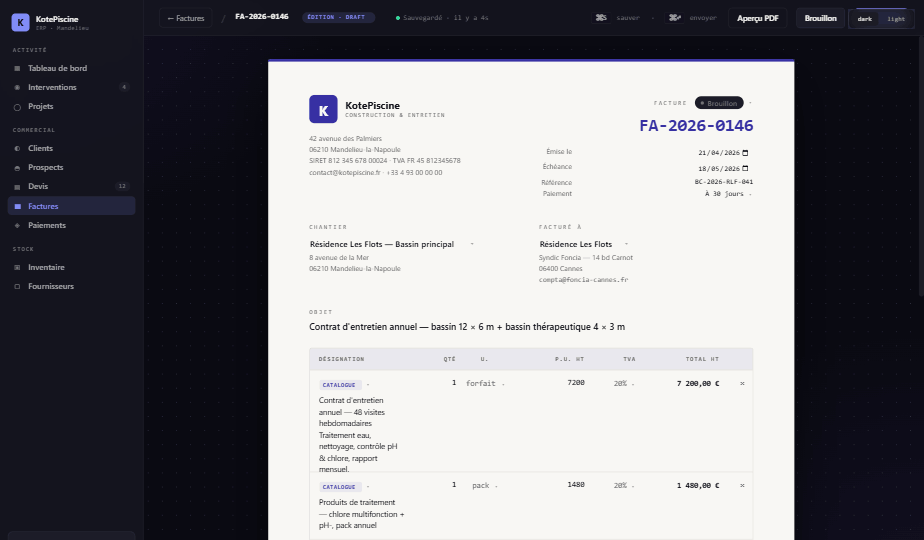Click the envoyer shortcut icon
The width and height of the screenshot is (924, 540).
675,18
